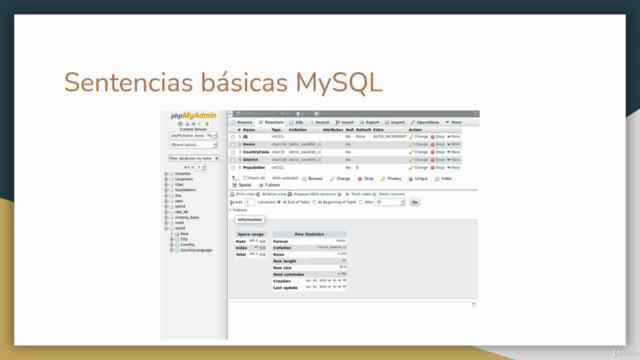Collapse the world database node
The width and height of the screenshot is (640, 360).
click(x=167, y=229)
